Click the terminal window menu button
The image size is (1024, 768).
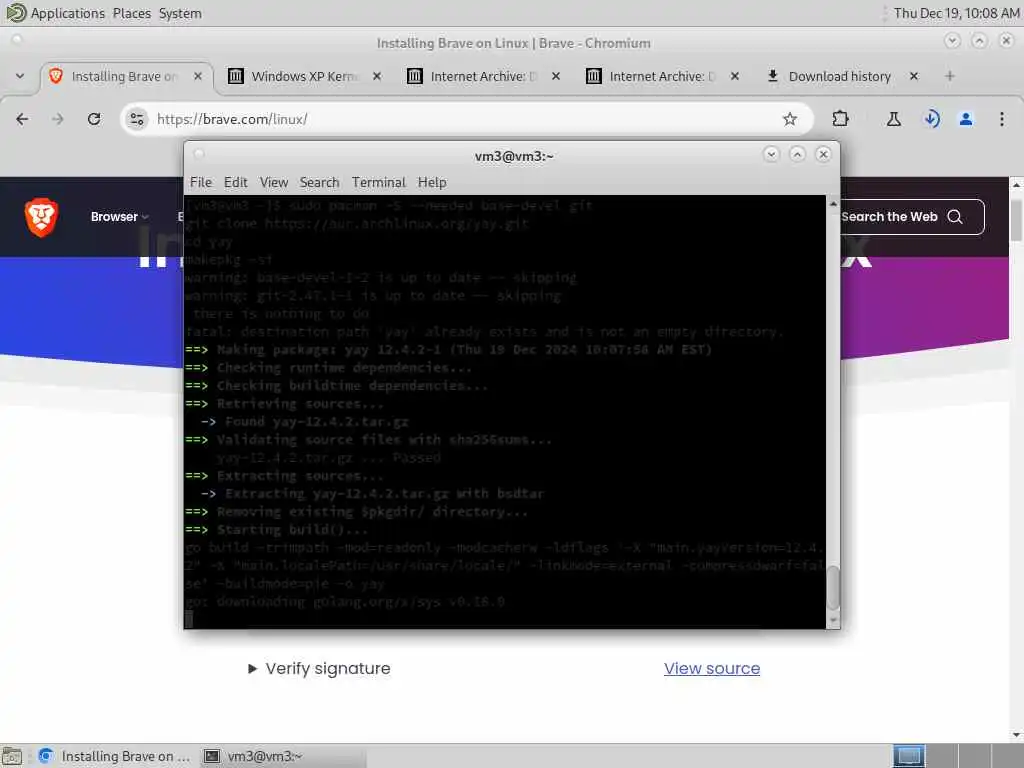[x=199, y=154]
